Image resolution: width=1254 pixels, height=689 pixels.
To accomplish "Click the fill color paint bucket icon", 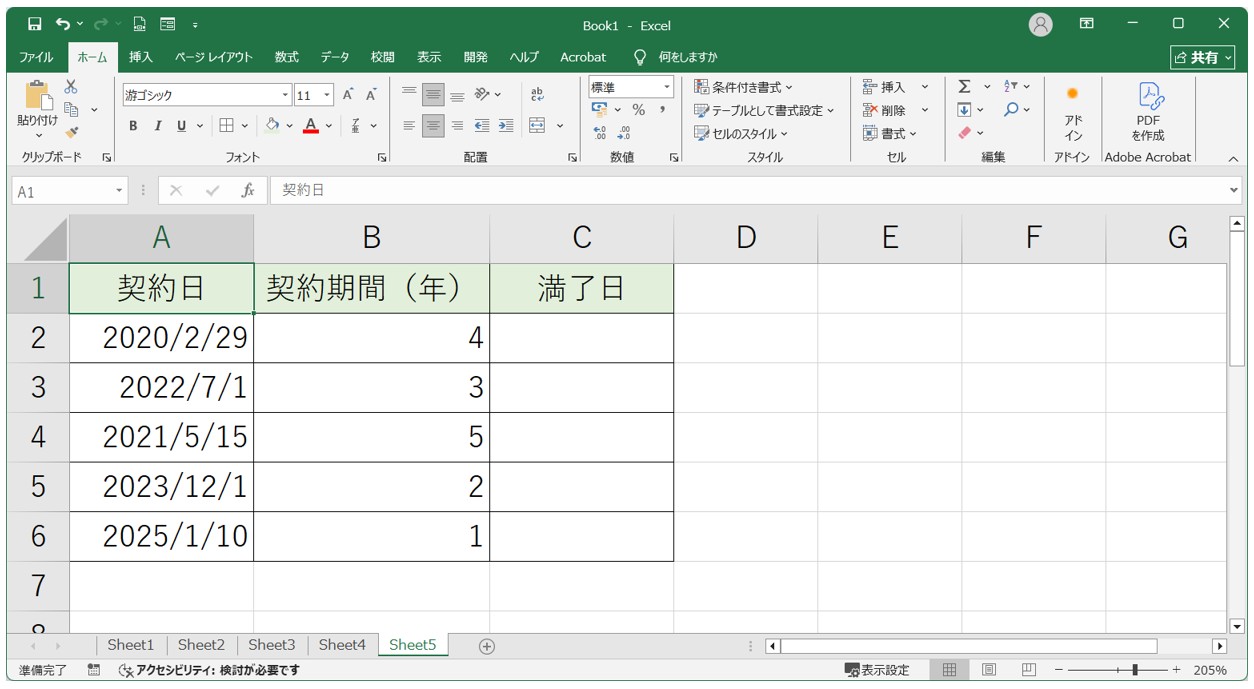I will click(x=271, y=126).
